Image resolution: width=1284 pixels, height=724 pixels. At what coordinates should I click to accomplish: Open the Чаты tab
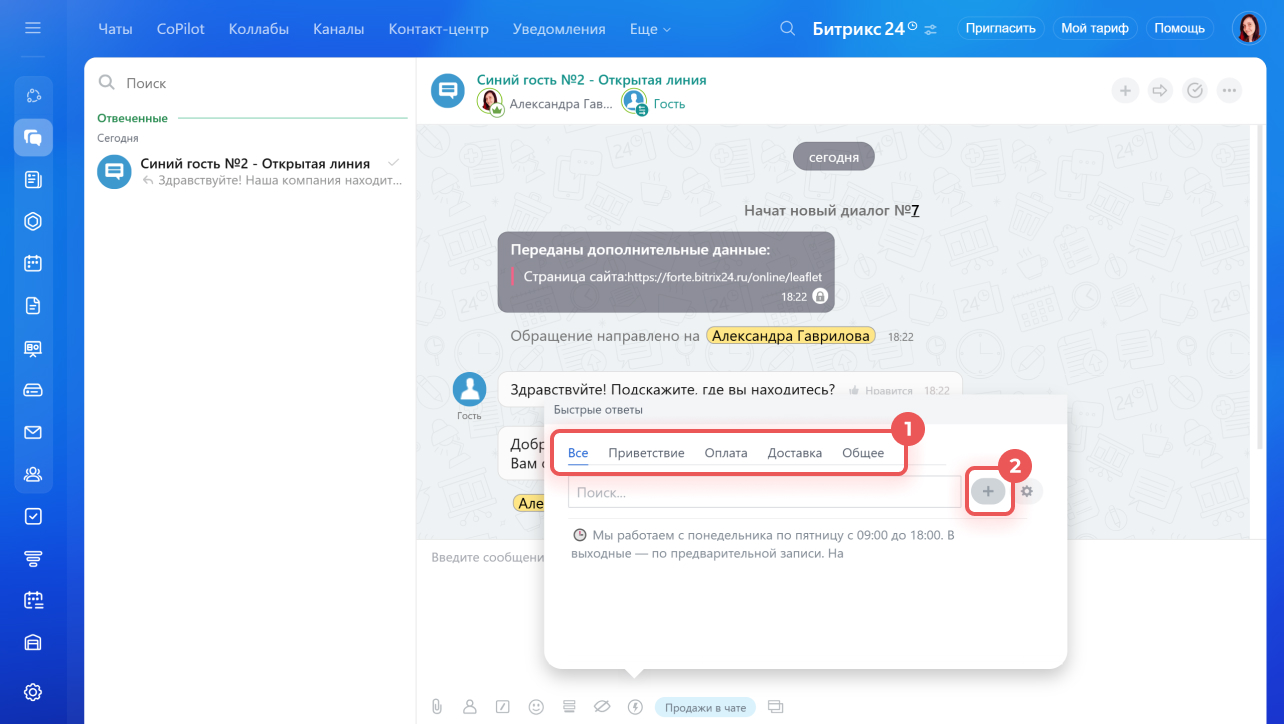pos(116,29)
